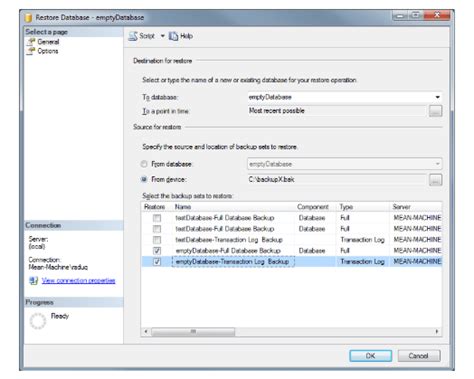Click the progress spinner icon
Image resolution: width=474 pixels, height=379 pixels.
point(38,321)
